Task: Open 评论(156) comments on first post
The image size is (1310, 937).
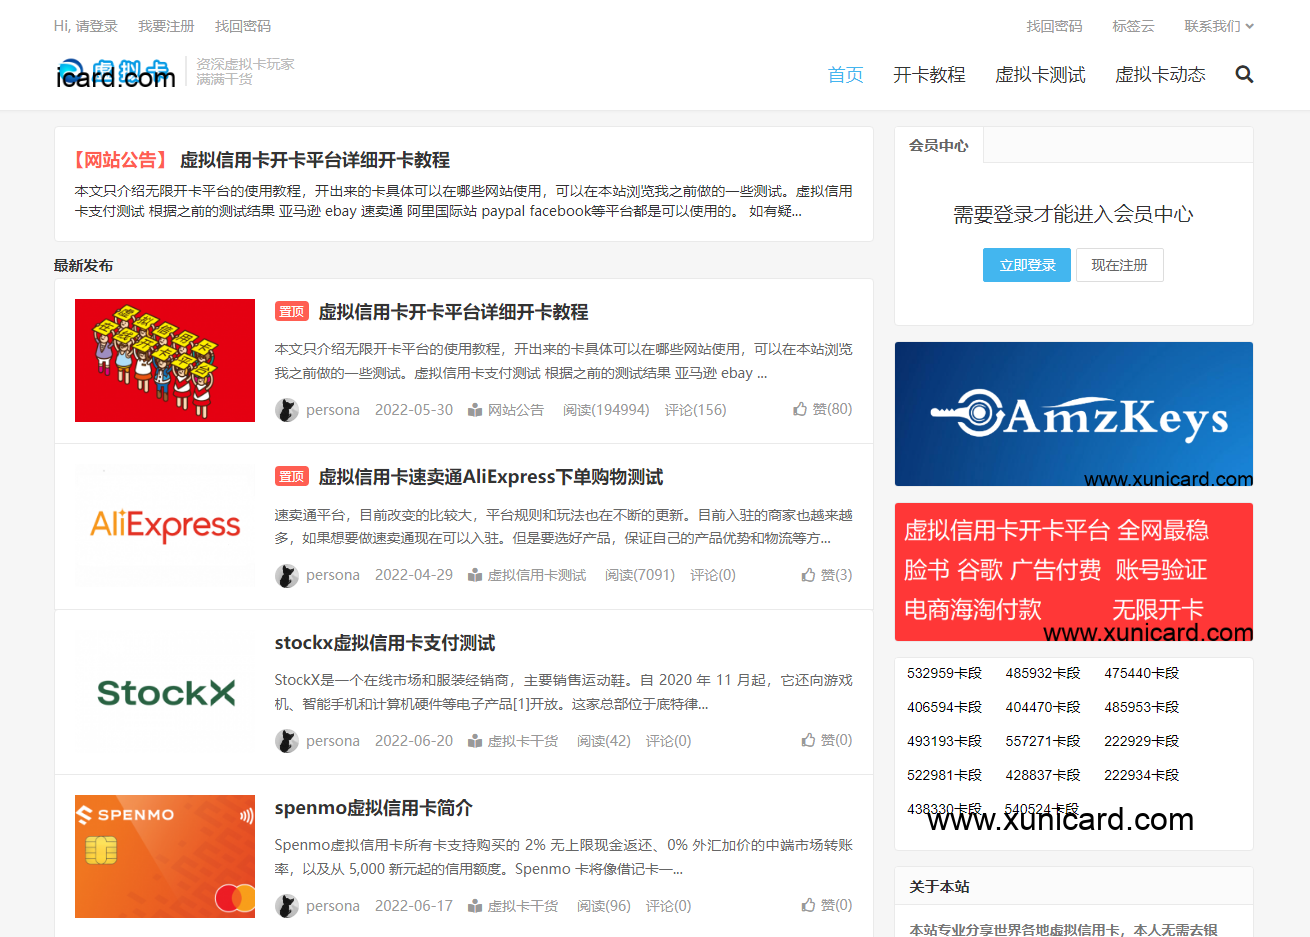Action: click(x=696, y=410)
